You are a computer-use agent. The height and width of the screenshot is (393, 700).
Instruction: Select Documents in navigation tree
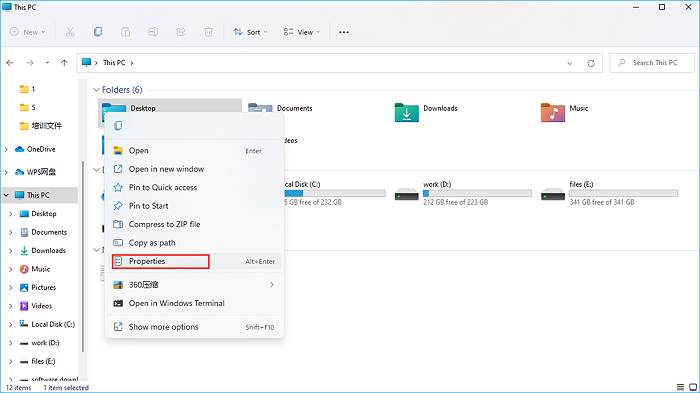[x=44, y=232]
